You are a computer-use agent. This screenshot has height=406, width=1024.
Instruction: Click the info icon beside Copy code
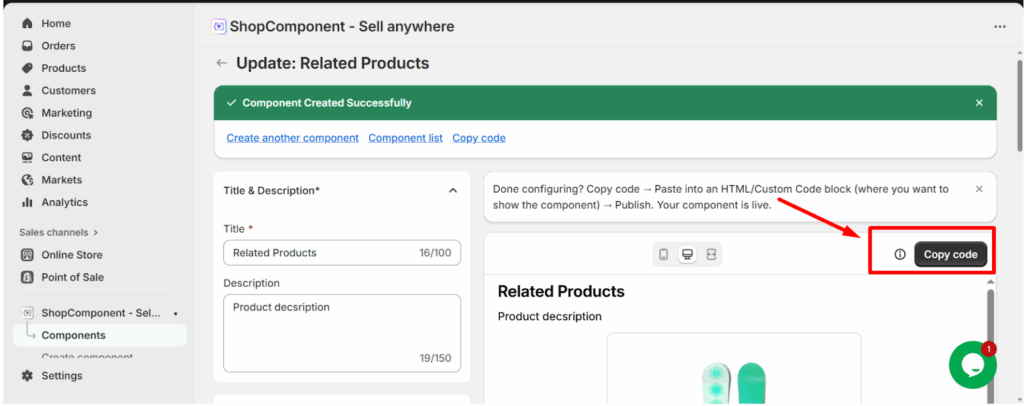tap(899, 255)
